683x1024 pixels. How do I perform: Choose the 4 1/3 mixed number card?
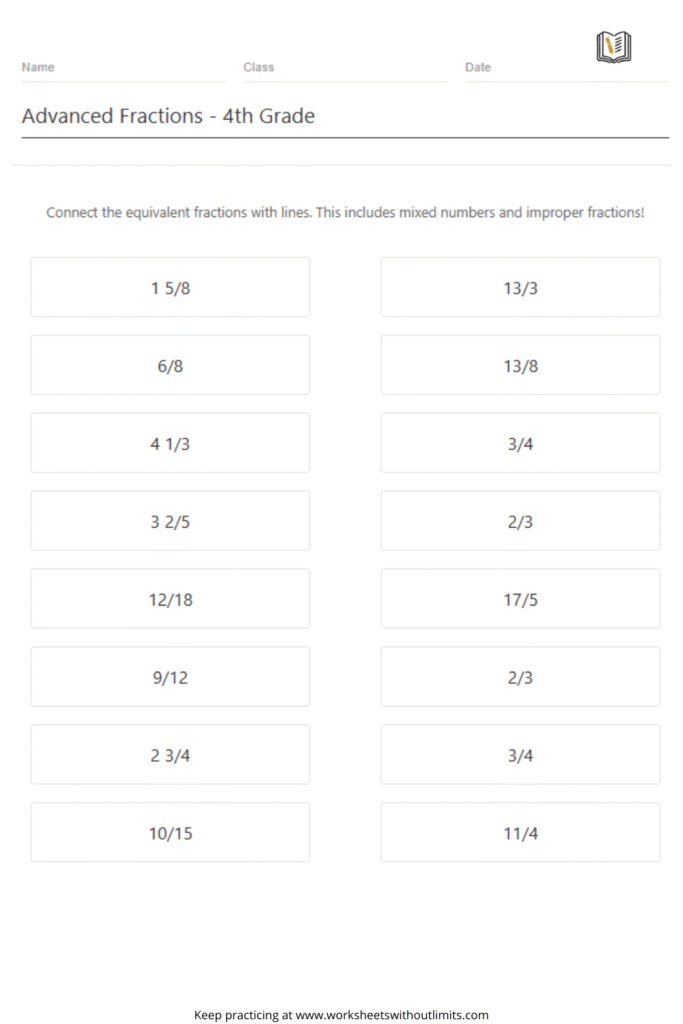(170, 443)
